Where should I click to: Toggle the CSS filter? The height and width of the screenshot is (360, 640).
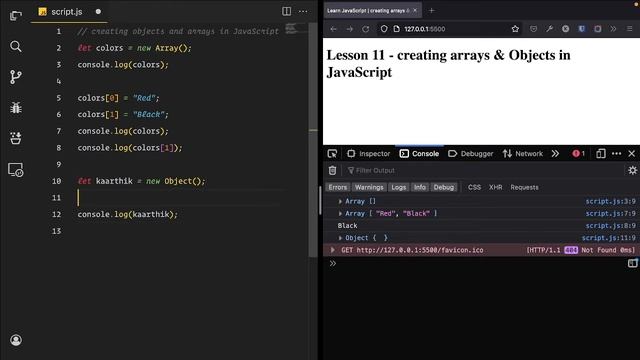click(x=474, y=187)
